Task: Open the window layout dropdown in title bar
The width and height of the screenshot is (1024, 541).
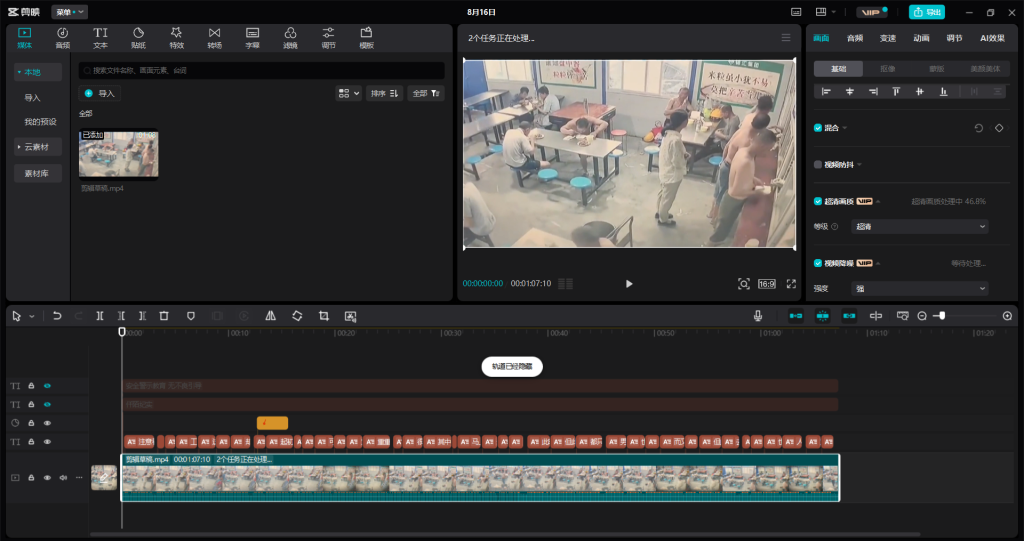Action: (826, 12)
